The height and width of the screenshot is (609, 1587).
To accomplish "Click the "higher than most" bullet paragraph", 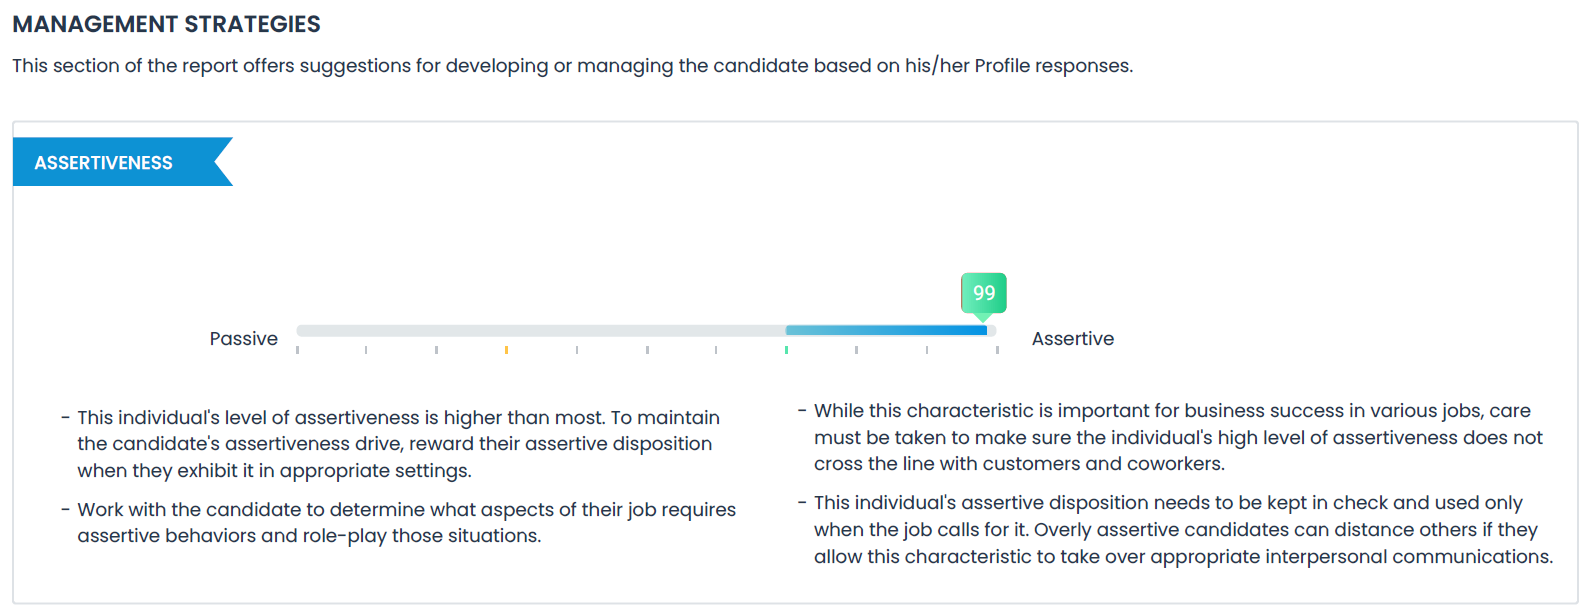I will (x=398, y=444).
